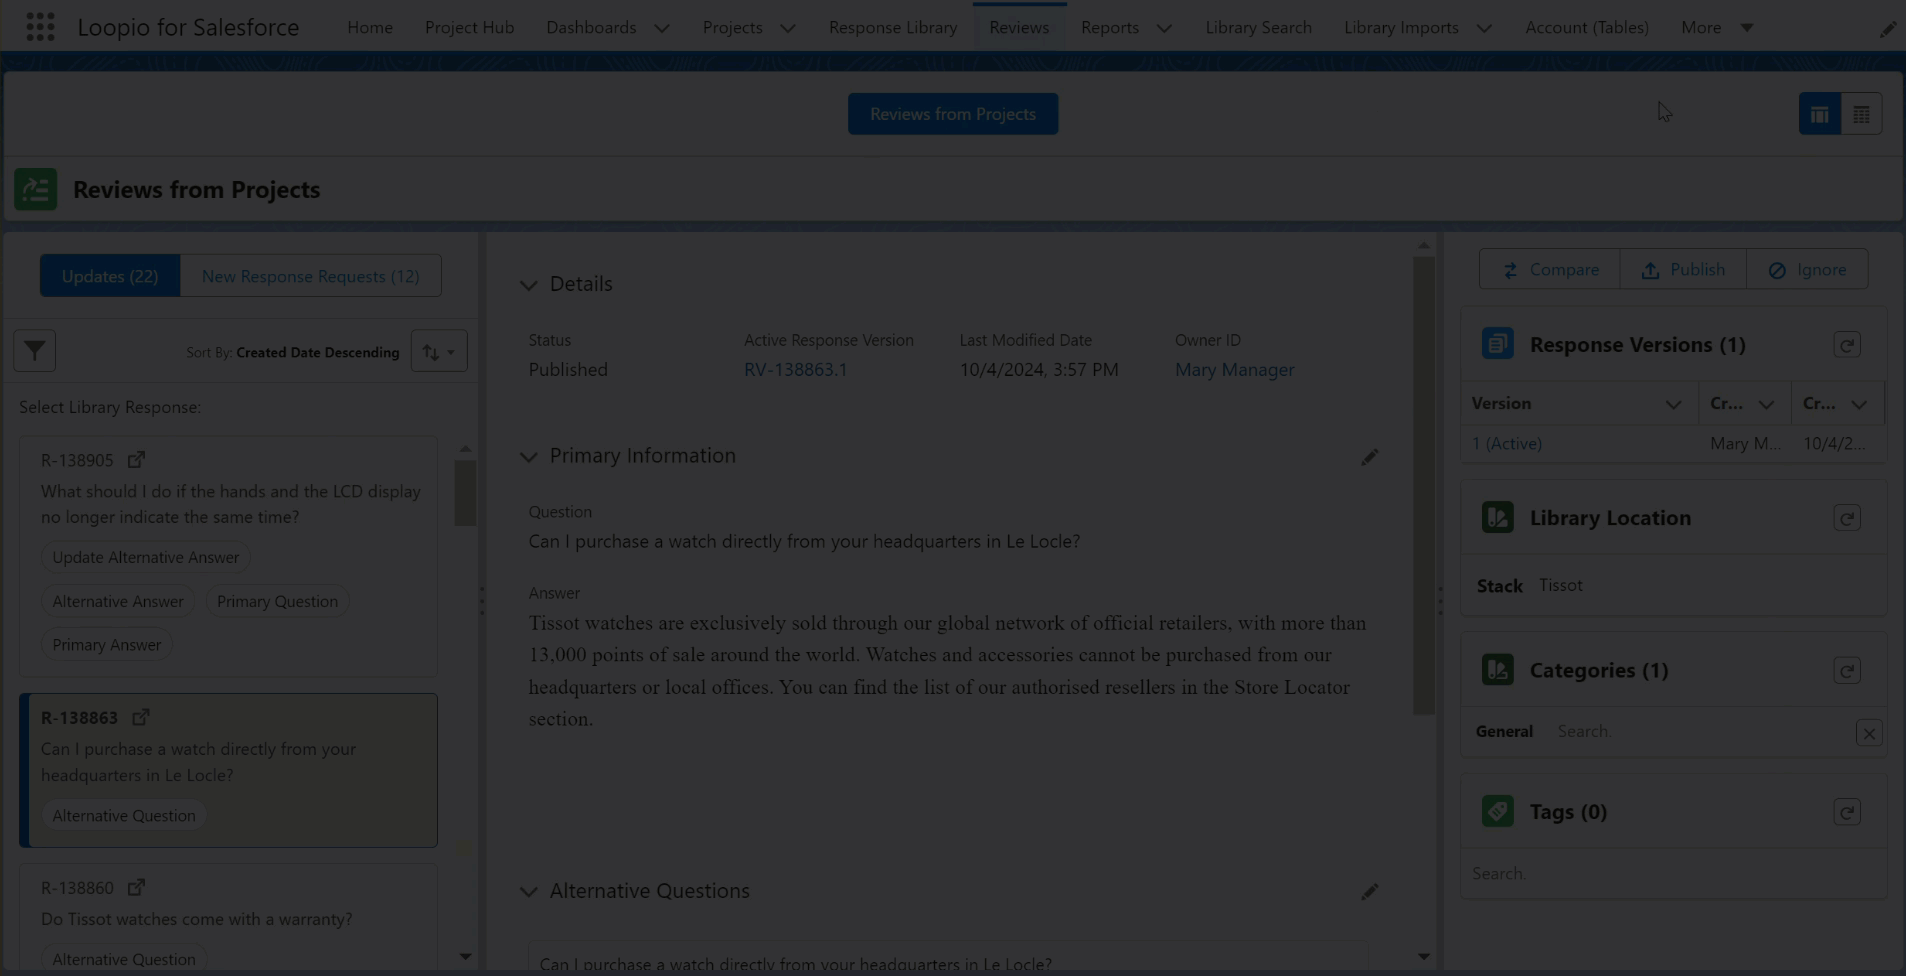The image size is (1906, 976).
Task: Open the Library Search tab
Action: 1258,27
